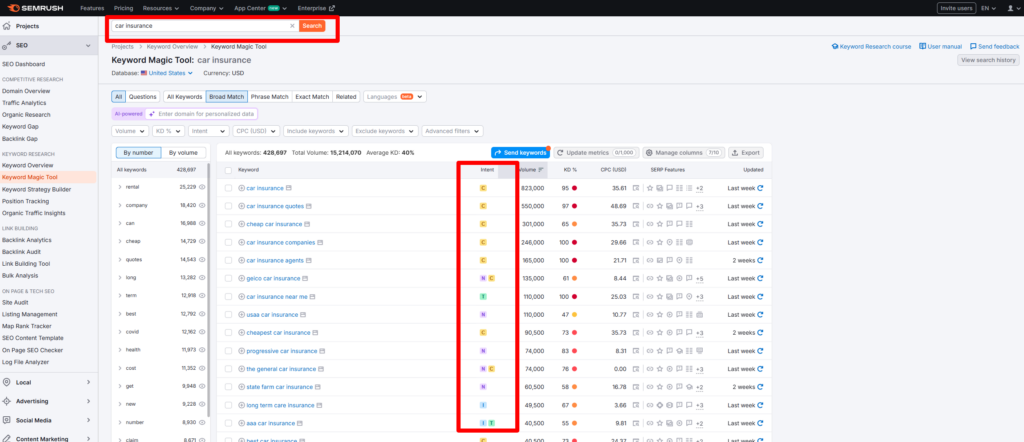Check the car insurance row checkbox

tap(228, 188)
